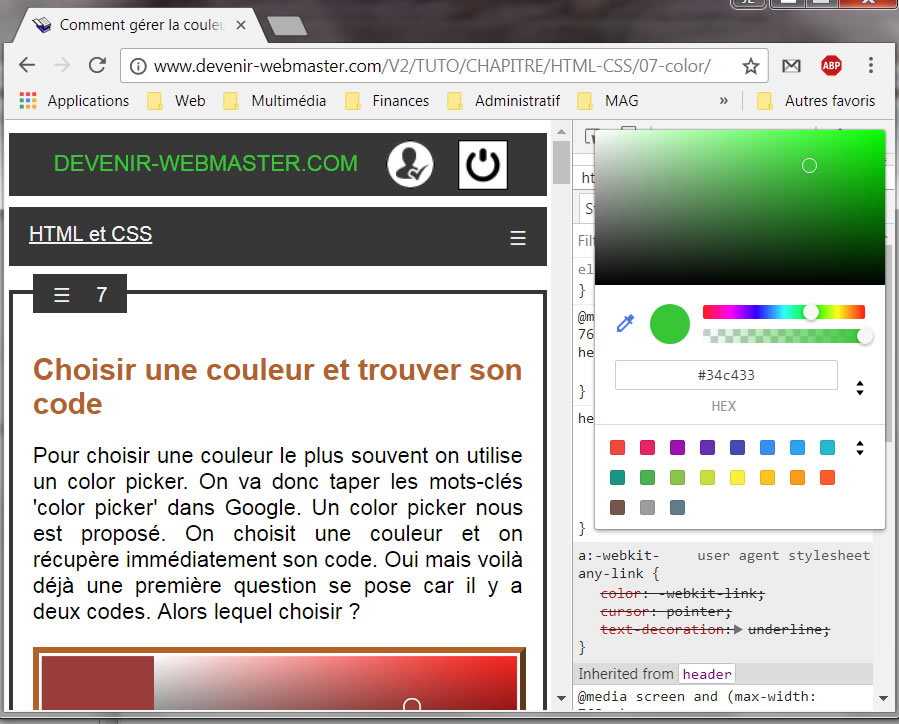Open the HTML et CSS link

pyautogui.click(x=91, y=234)
